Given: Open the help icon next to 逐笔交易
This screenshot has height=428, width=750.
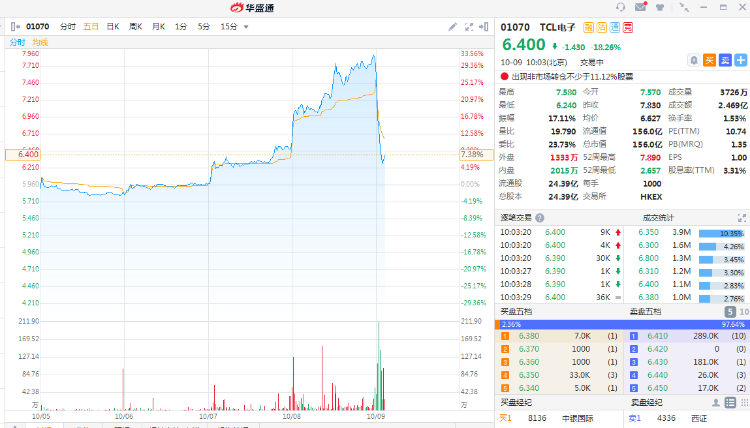Looking at the screenshot, I should [x=540, y=218].
